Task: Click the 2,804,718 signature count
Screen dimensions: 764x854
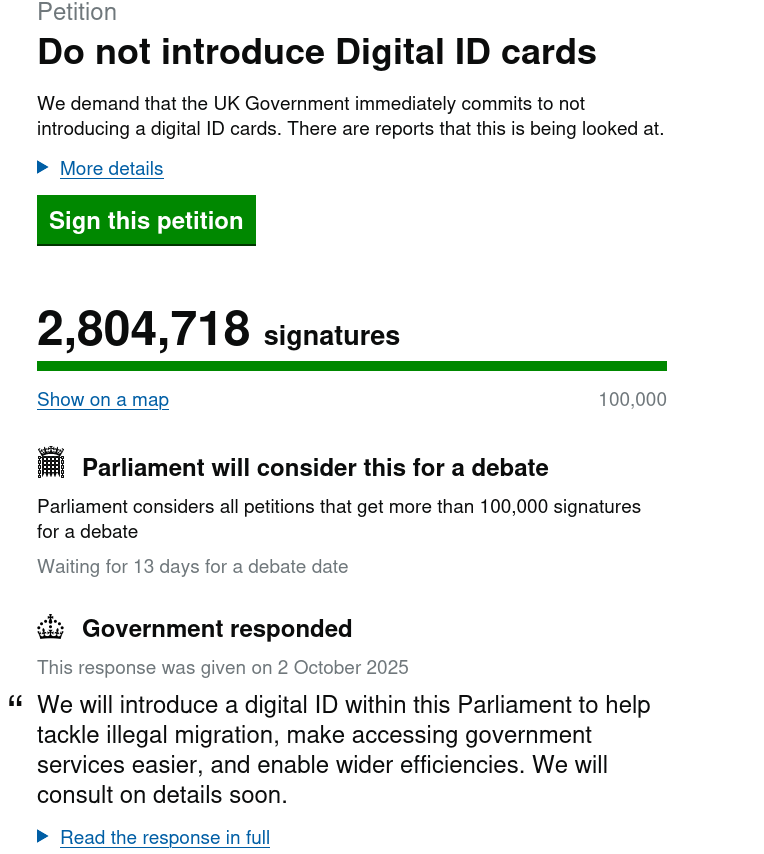Action: click(x=143, y=329)
